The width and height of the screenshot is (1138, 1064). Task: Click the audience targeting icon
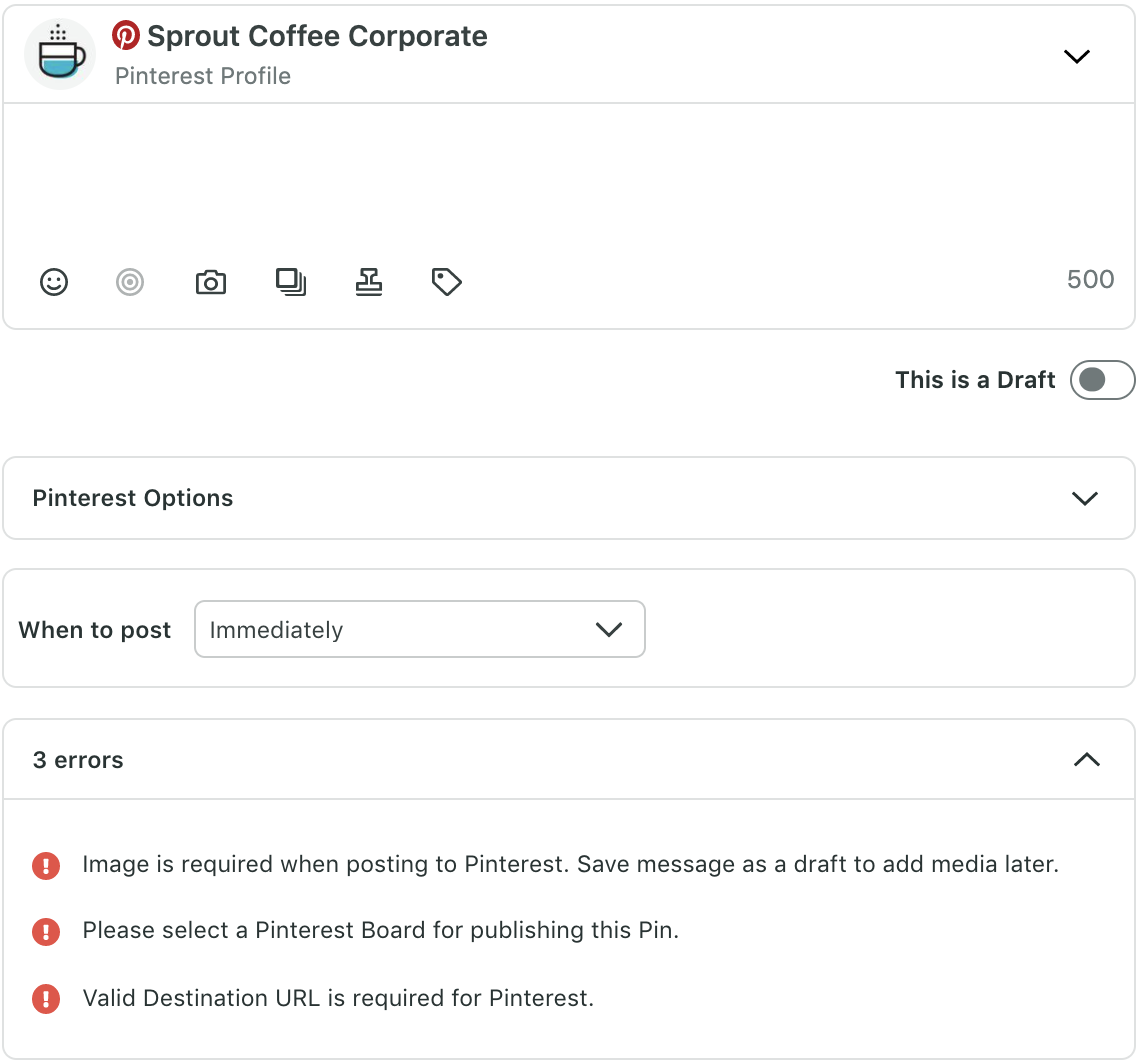(130, 282)
